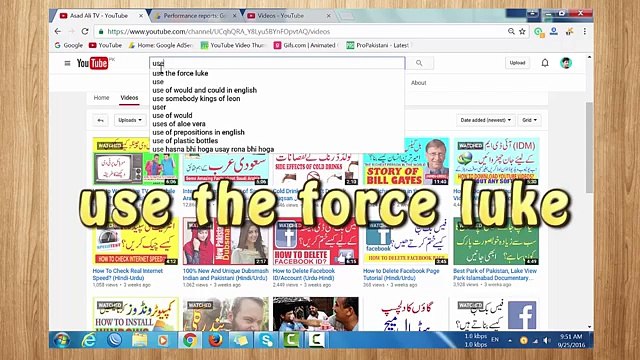This screenshot has height=360, width=640.
Task: Open the channel About tab
Action: point(418,83)
